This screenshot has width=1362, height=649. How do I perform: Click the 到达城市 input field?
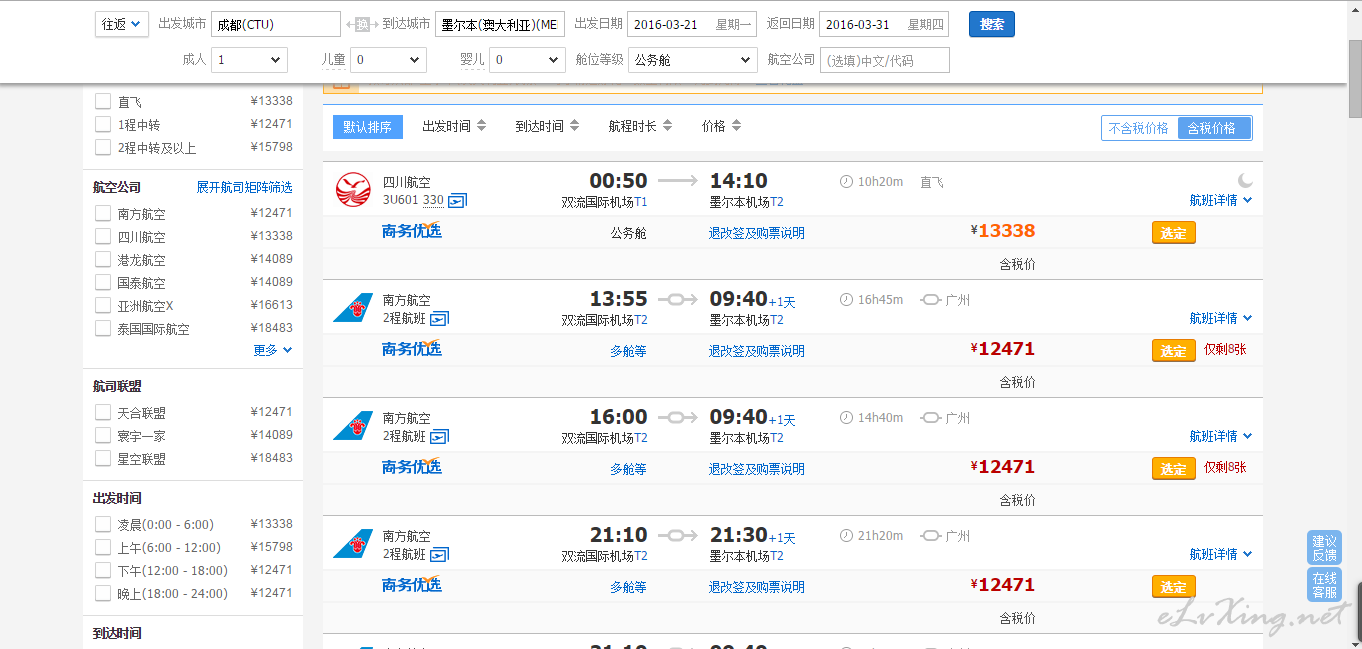click(500, 24)
